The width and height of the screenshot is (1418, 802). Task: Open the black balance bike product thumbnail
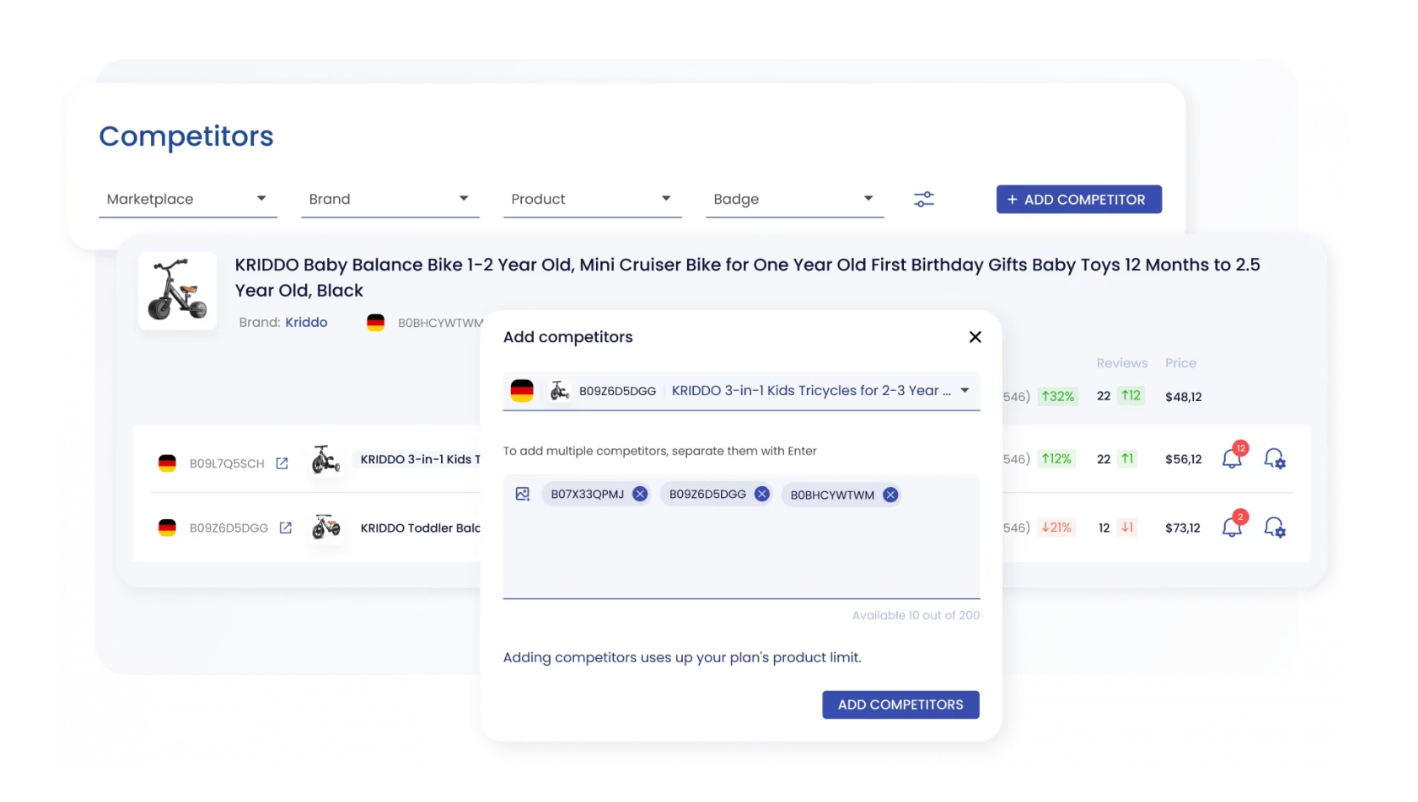178,291
